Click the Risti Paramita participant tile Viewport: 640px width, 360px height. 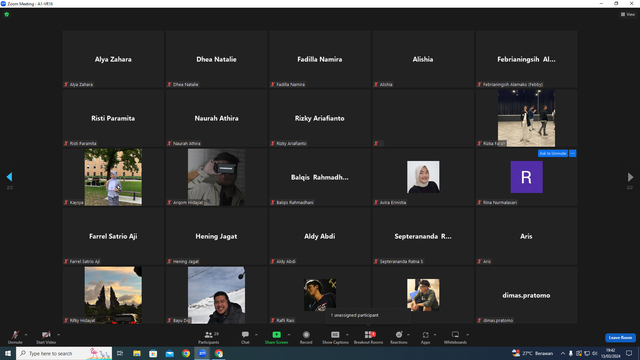[113, 118]
